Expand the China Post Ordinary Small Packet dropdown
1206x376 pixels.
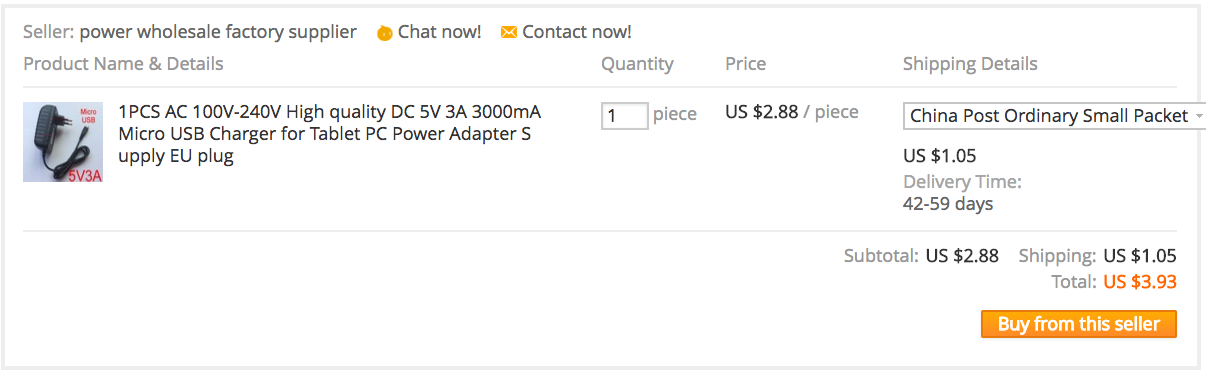click(x=1054, y=116)
